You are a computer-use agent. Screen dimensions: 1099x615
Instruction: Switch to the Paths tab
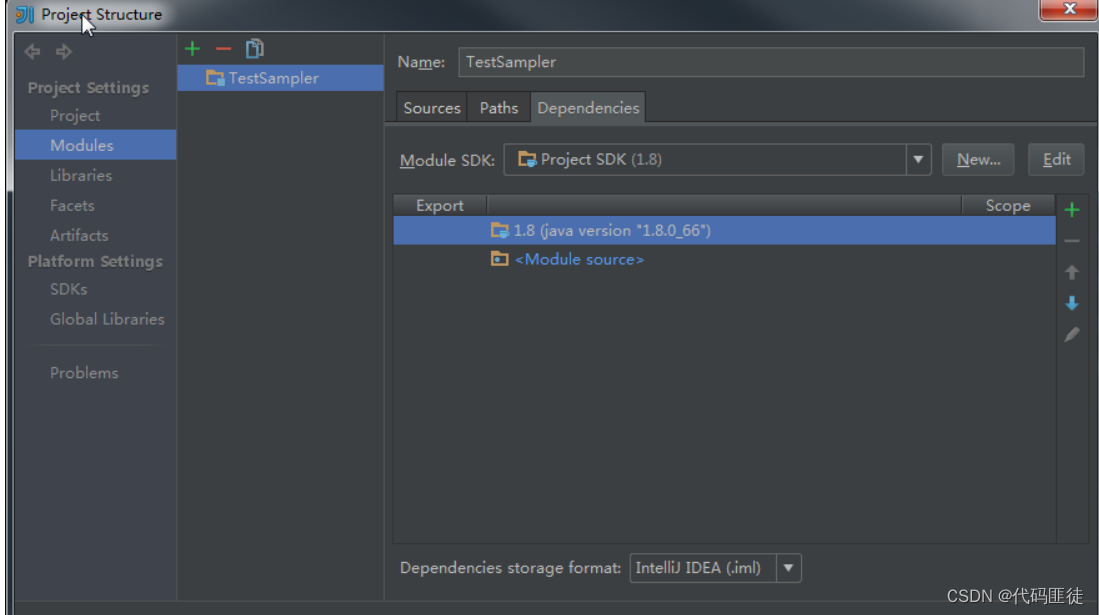click(499, 108)
